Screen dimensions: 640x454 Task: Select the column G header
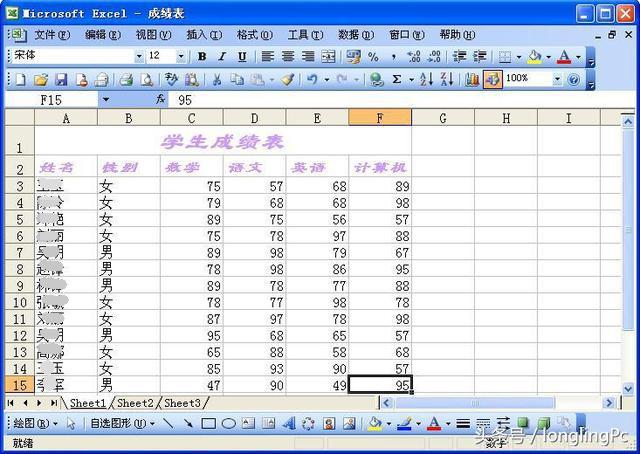click(x=443, y=118)
